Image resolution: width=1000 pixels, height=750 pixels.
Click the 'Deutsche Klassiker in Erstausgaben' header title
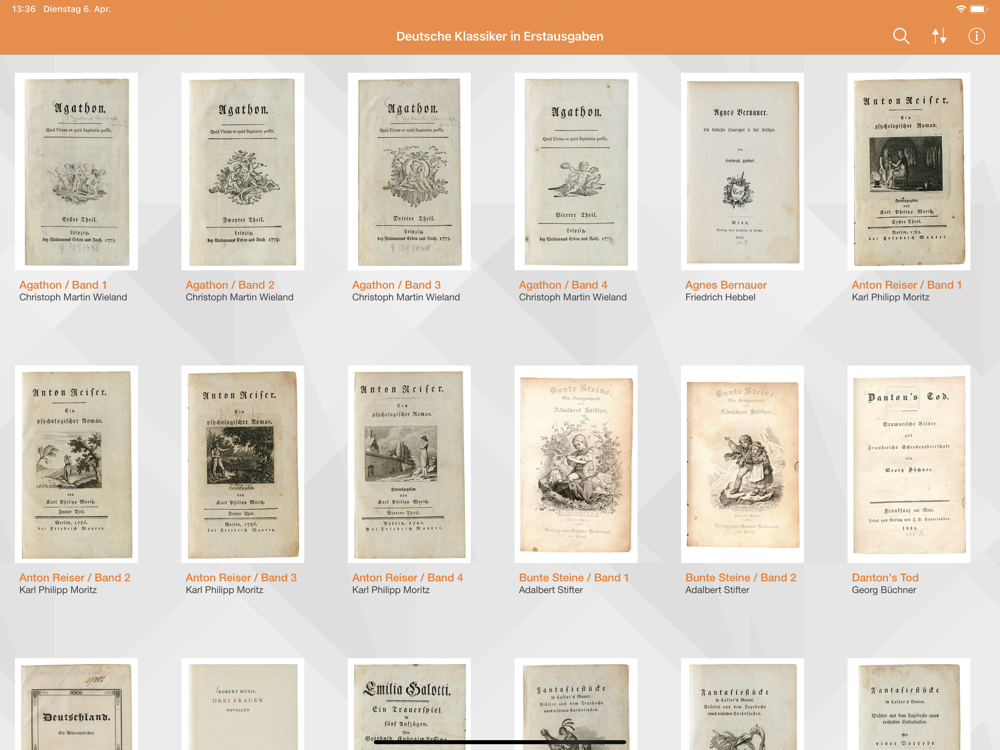pos(499,36)
